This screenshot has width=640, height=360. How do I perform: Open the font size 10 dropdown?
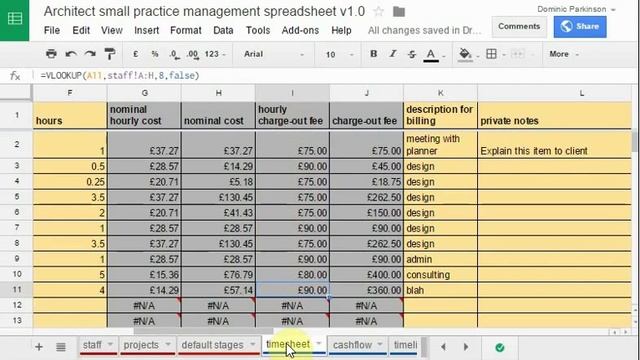pyautogui.click(x=339, y=54)
